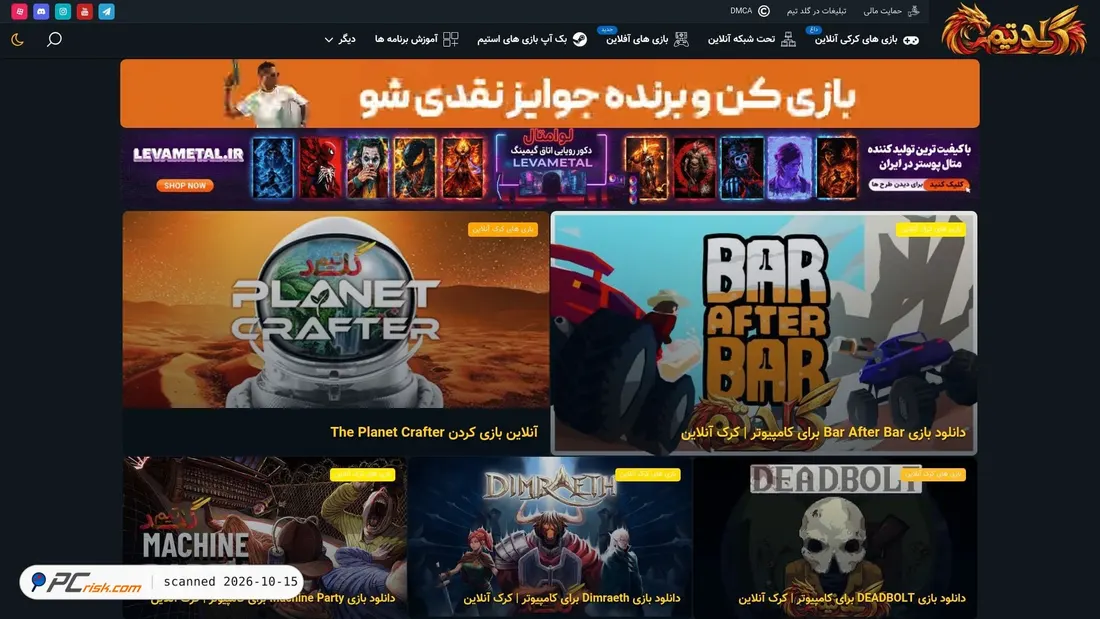The width and height of the screenshot is (1100, 619).
Task: Open the تحت شبکه آنلاین menu
Action: pos(741,39)
